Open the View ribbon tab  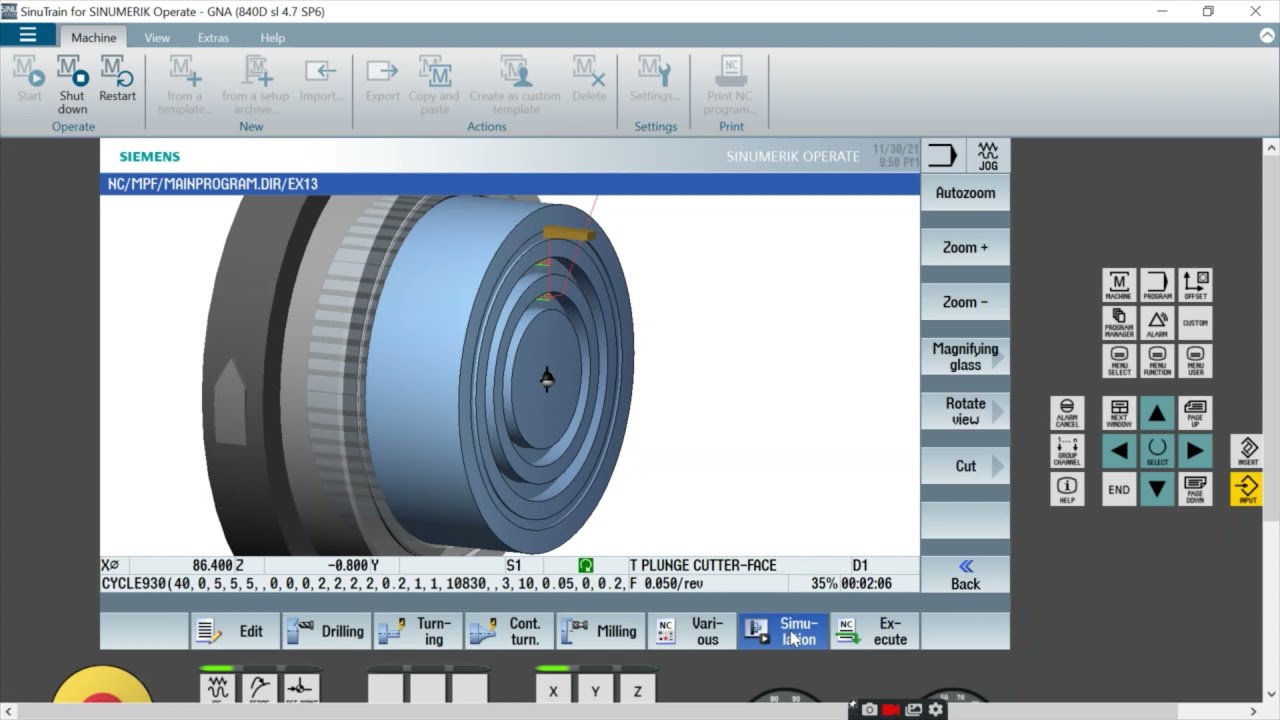[x=157, y=37]
